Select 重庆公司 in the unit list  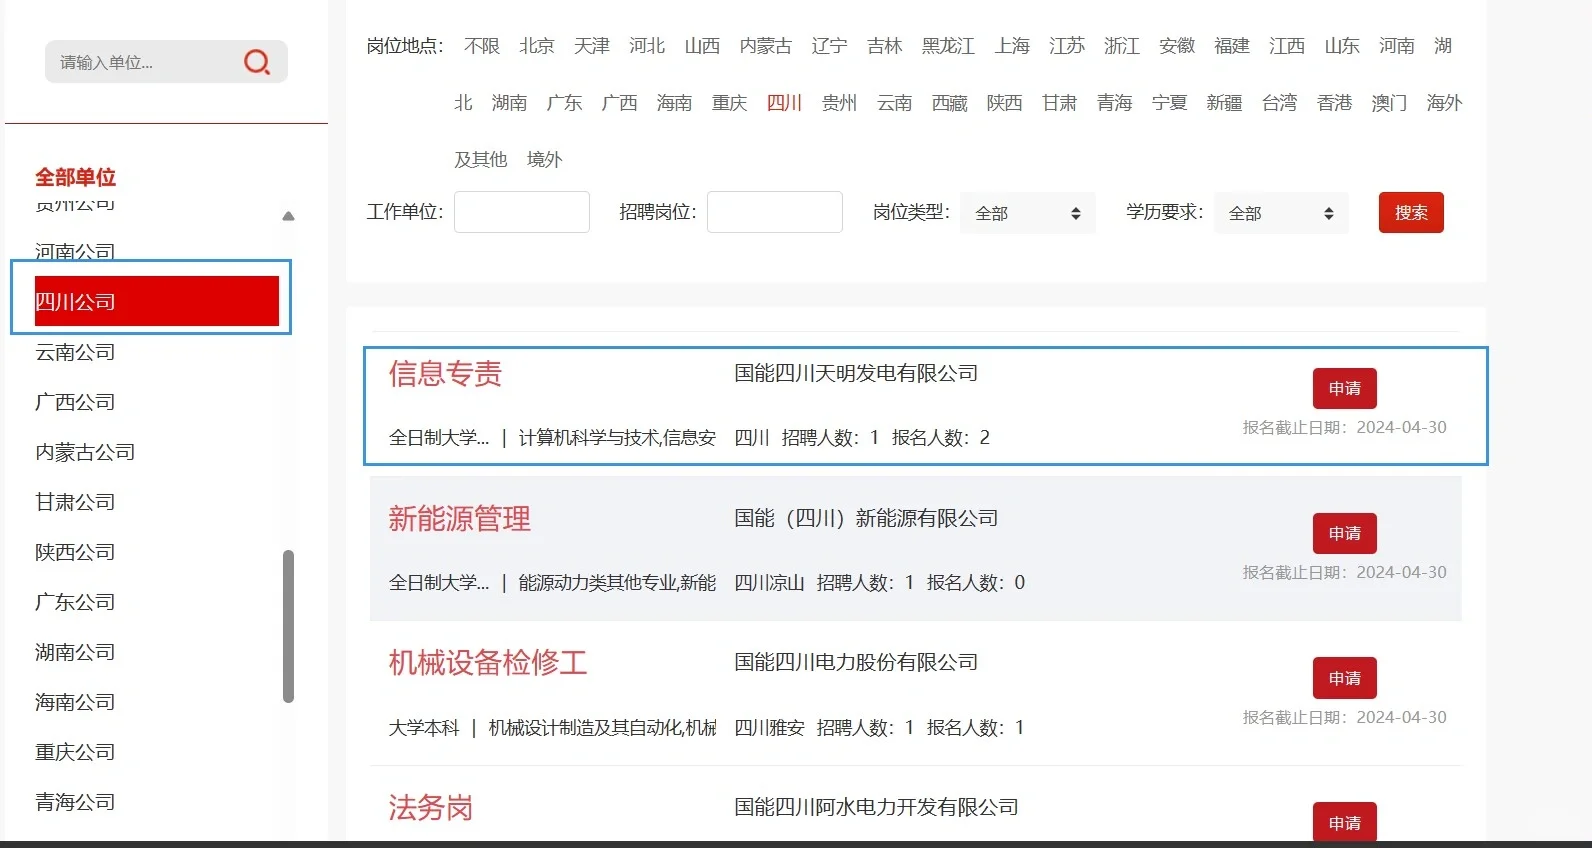pos(75,752)
